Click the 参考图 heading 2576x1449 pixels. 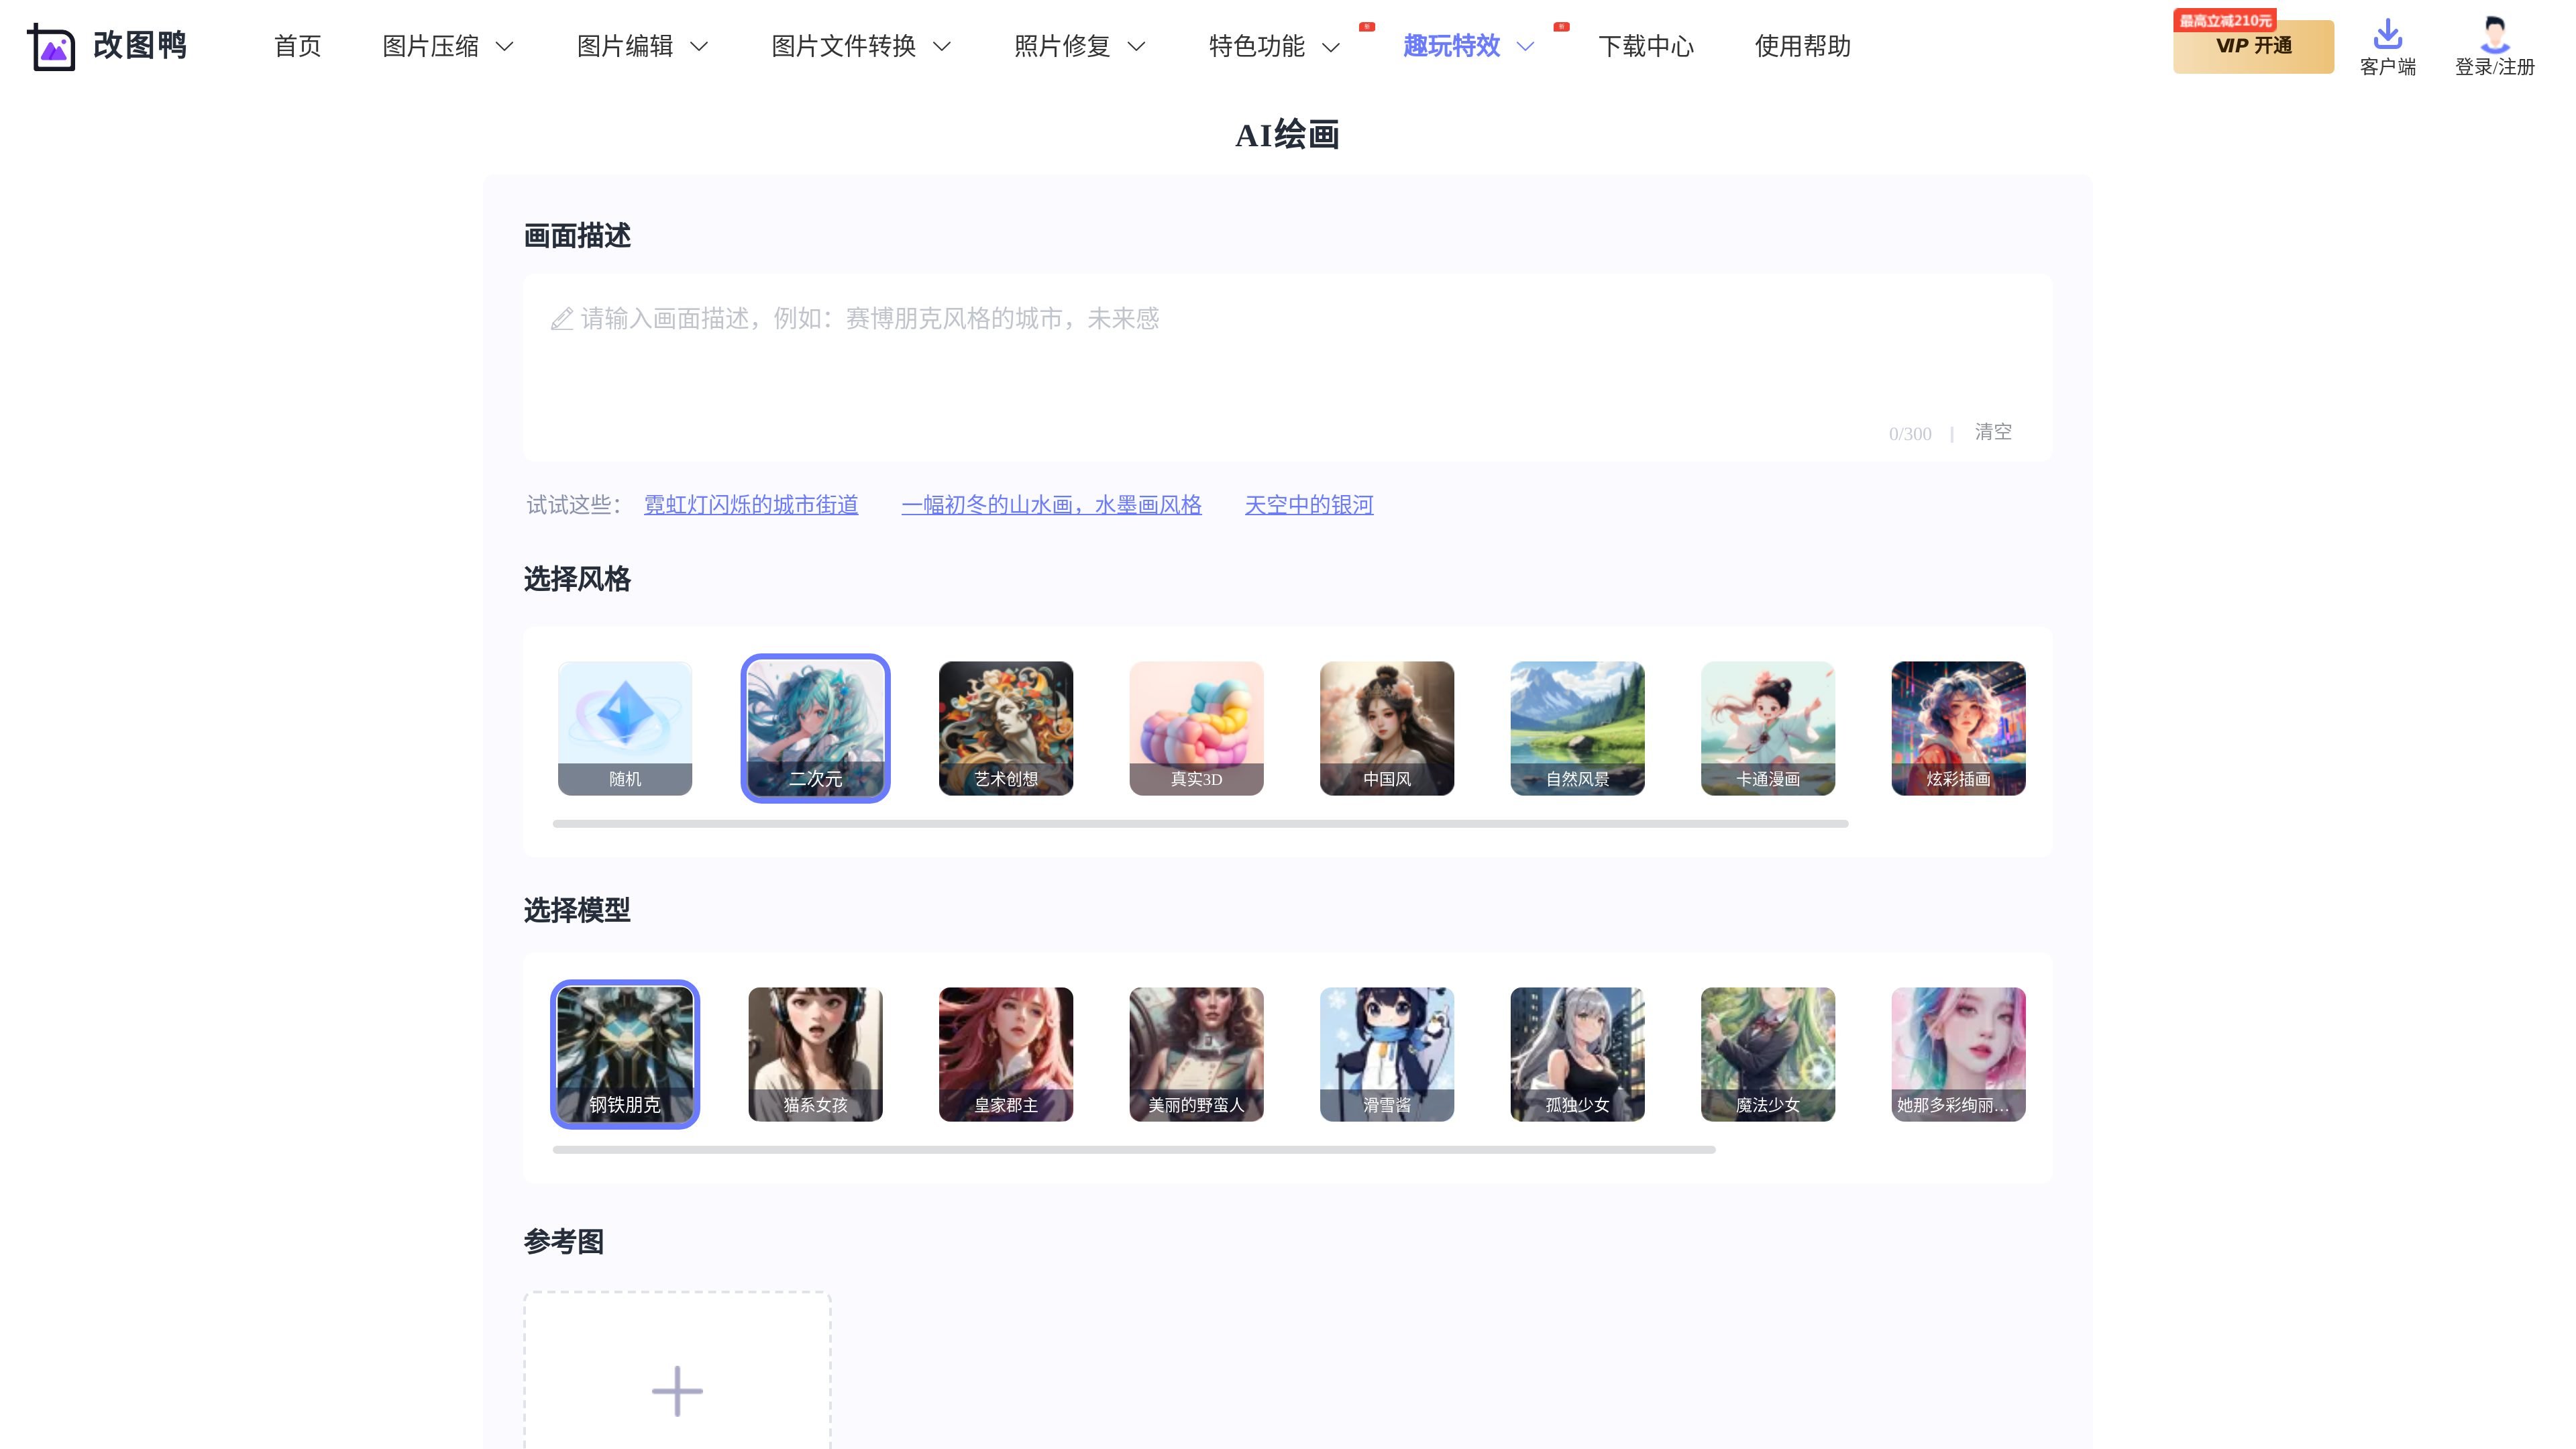[x=564, y=1242]
